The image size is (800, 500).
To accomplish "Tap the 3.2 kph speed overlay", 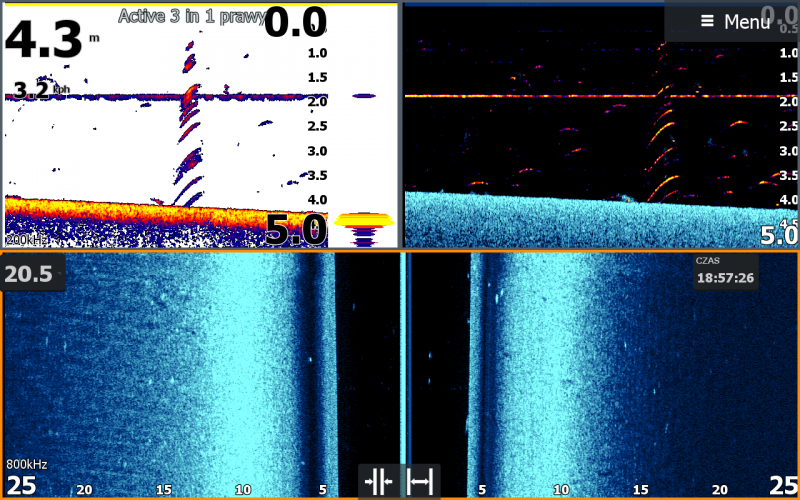I will tap(40, 91).
